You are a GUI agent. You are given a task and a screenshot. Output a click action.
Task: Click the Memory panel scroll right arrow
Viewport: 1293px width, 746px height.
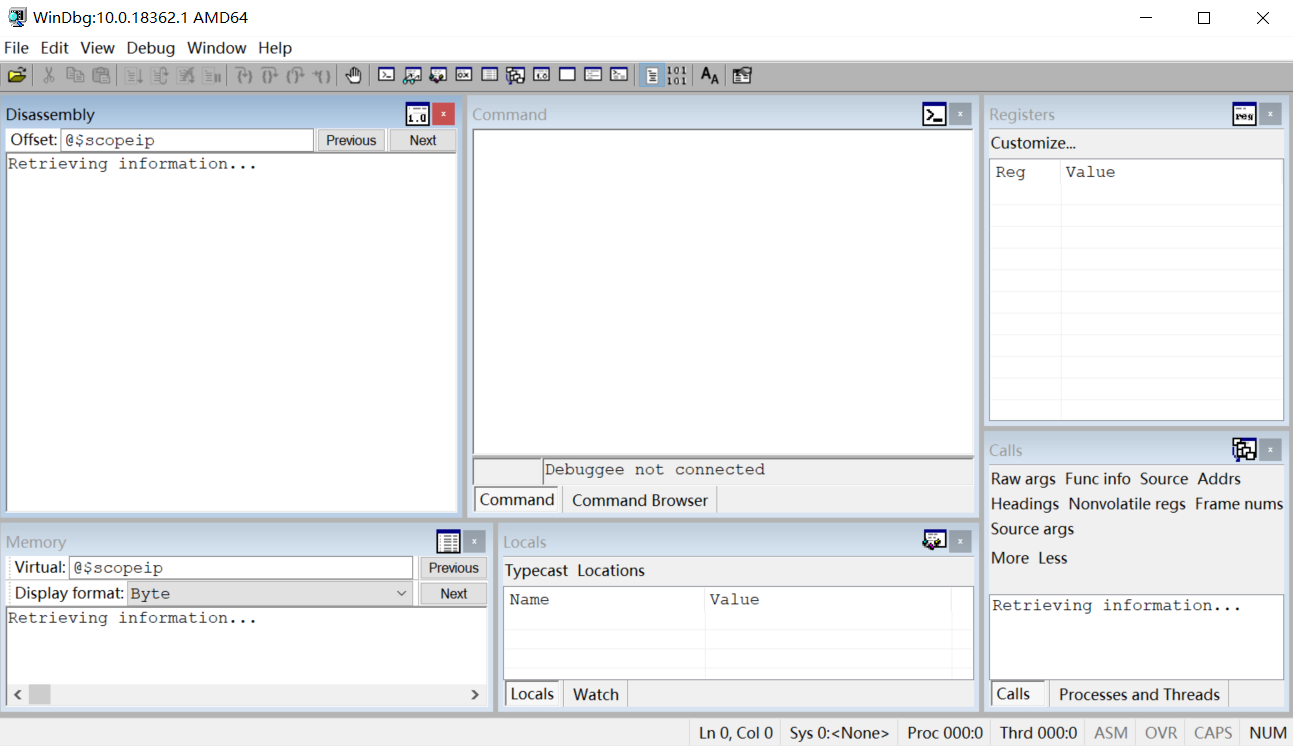tap(476, 694)
